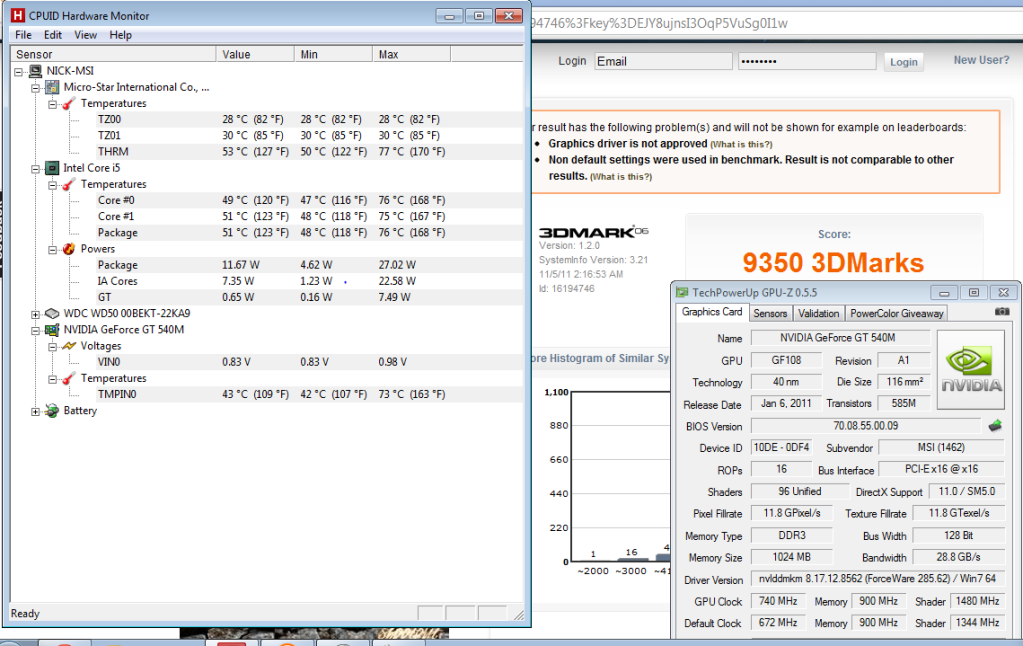
Task: Expand the WDC WD50 hard drive node
Action: point(37,313)
